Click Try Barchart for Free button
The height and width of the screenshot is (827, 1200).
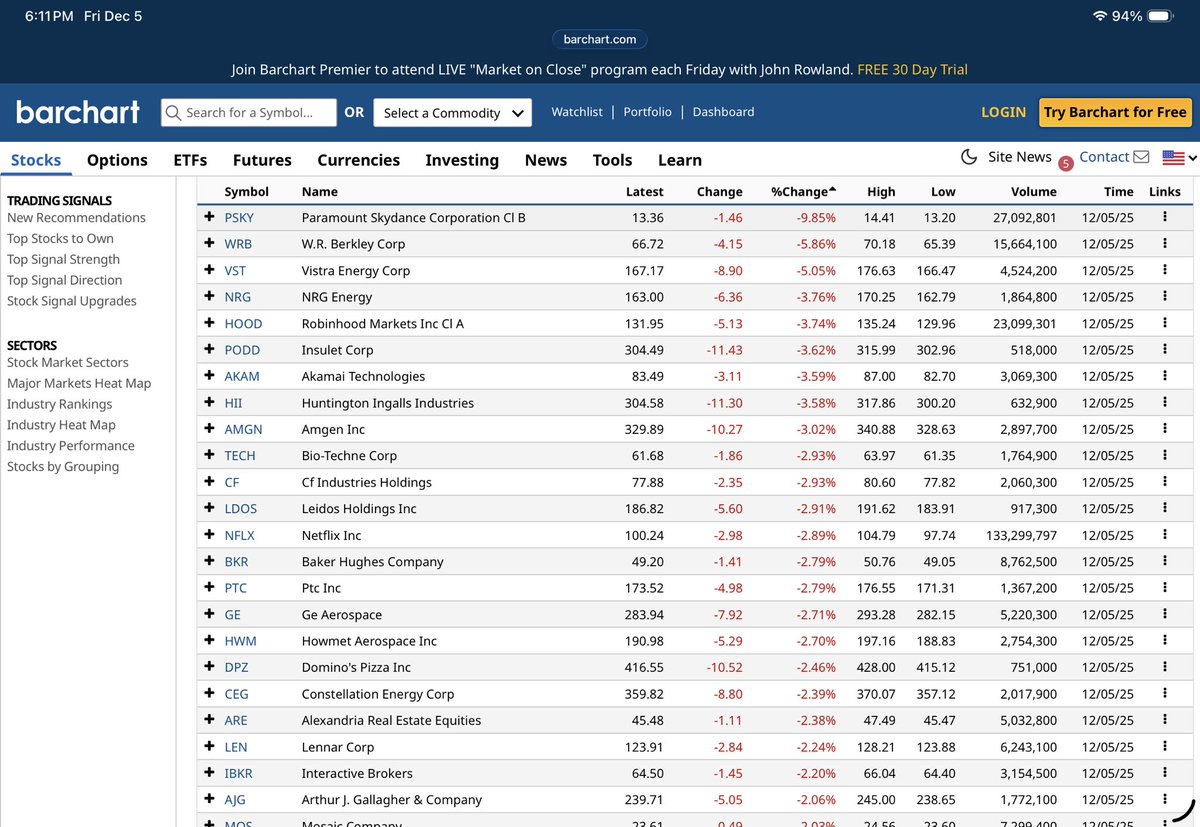tap(1115, 112)
